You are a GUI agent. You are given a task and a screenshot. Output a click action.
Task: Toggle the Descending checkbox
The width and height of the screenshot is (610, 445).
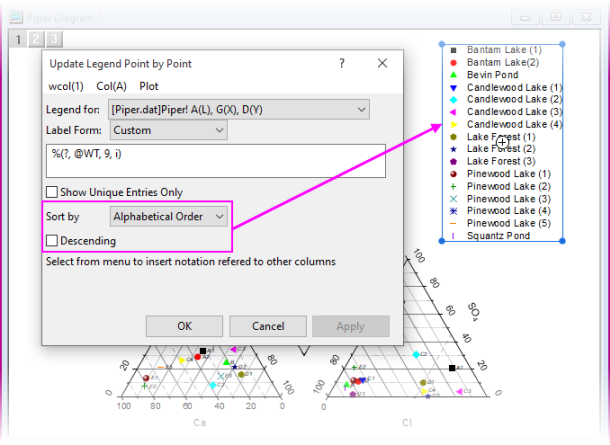click(52, 240)
